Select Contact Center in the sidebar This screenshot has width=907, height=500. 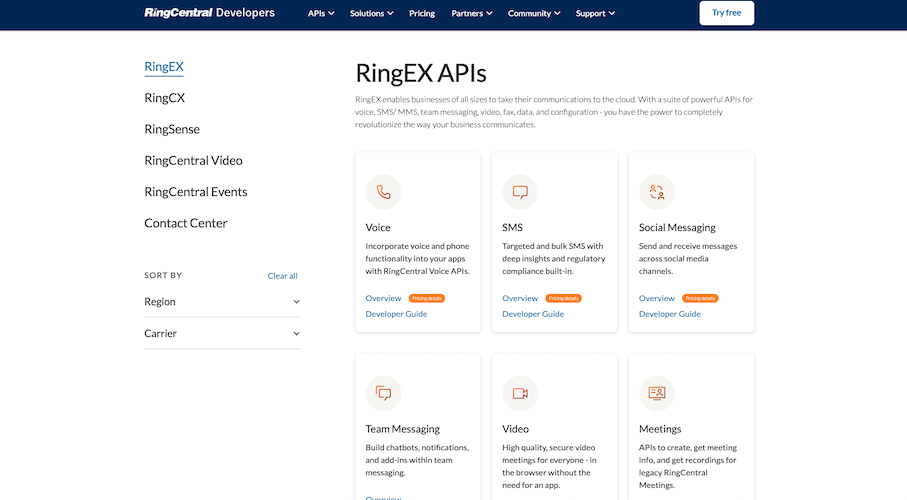click(186, 223)
